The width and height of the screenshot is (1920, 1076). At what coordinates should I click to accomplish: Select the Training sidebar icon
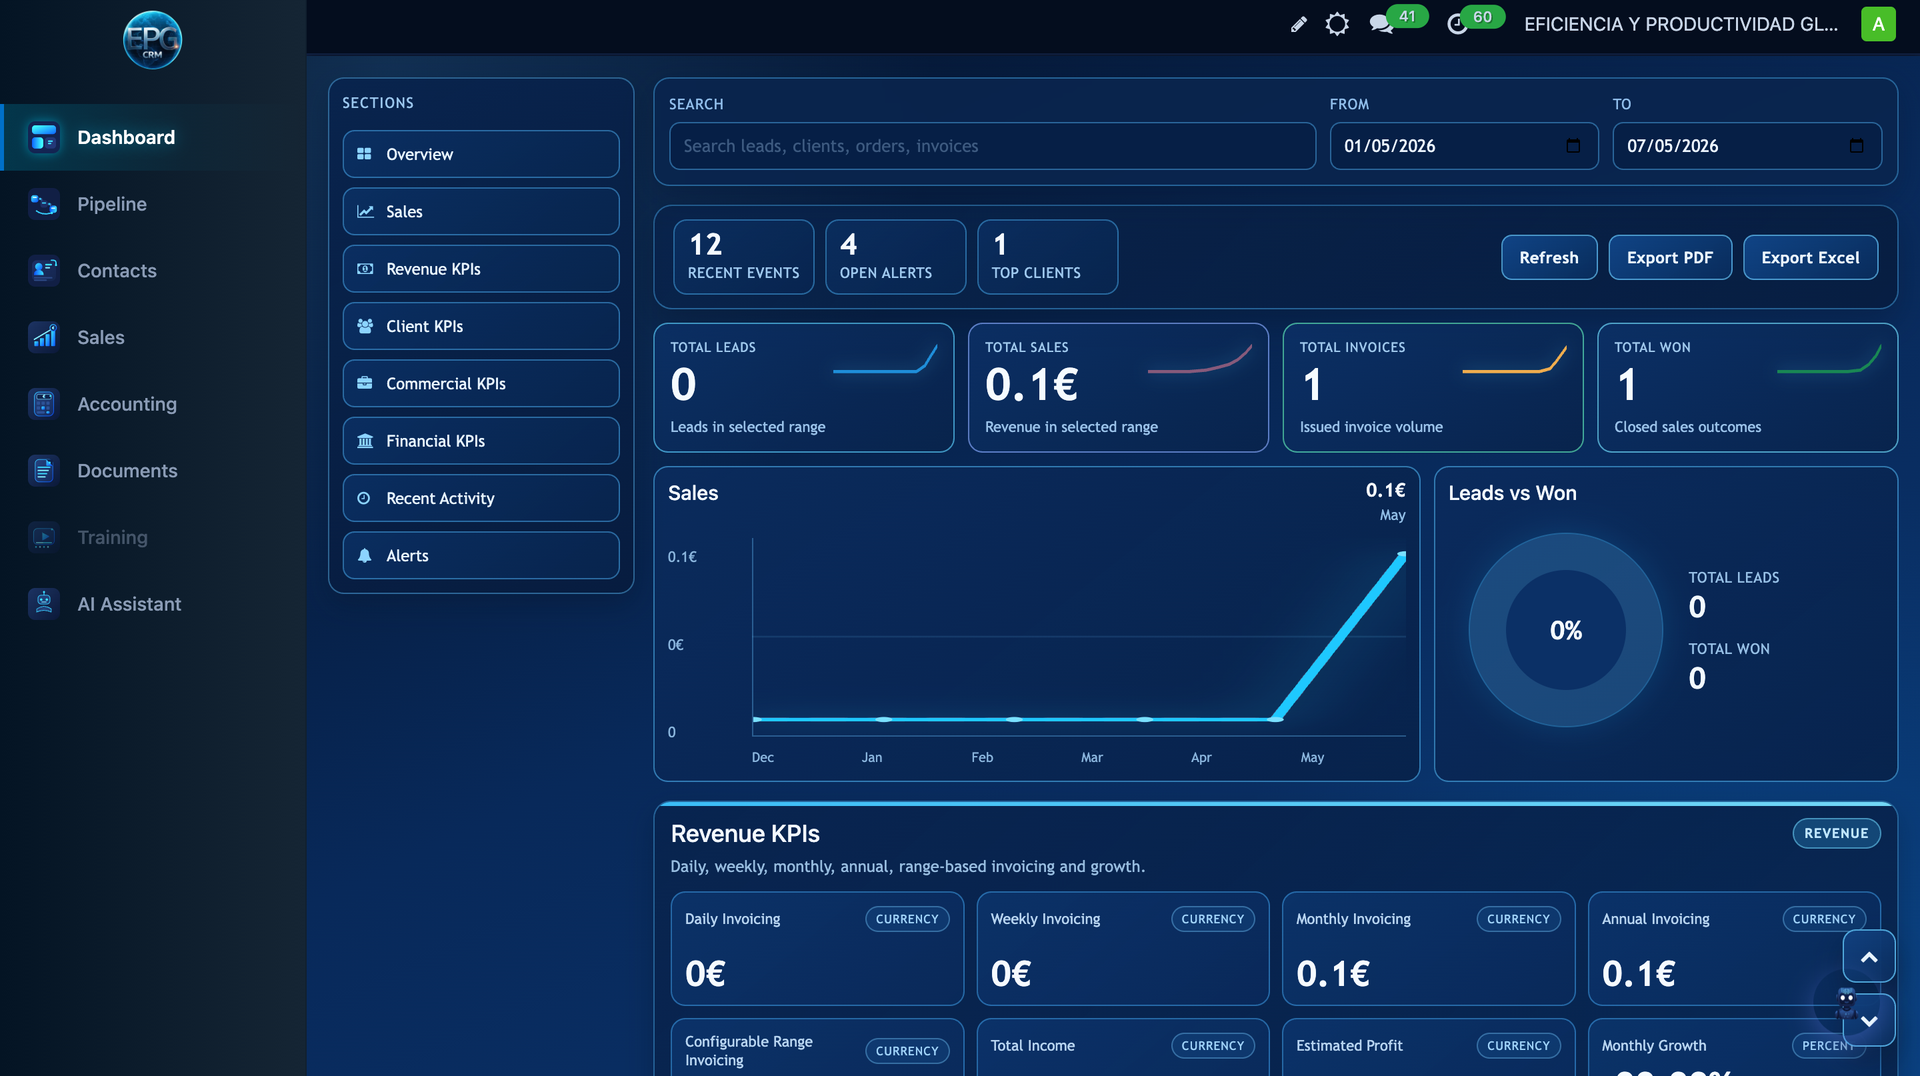point(44,537)
